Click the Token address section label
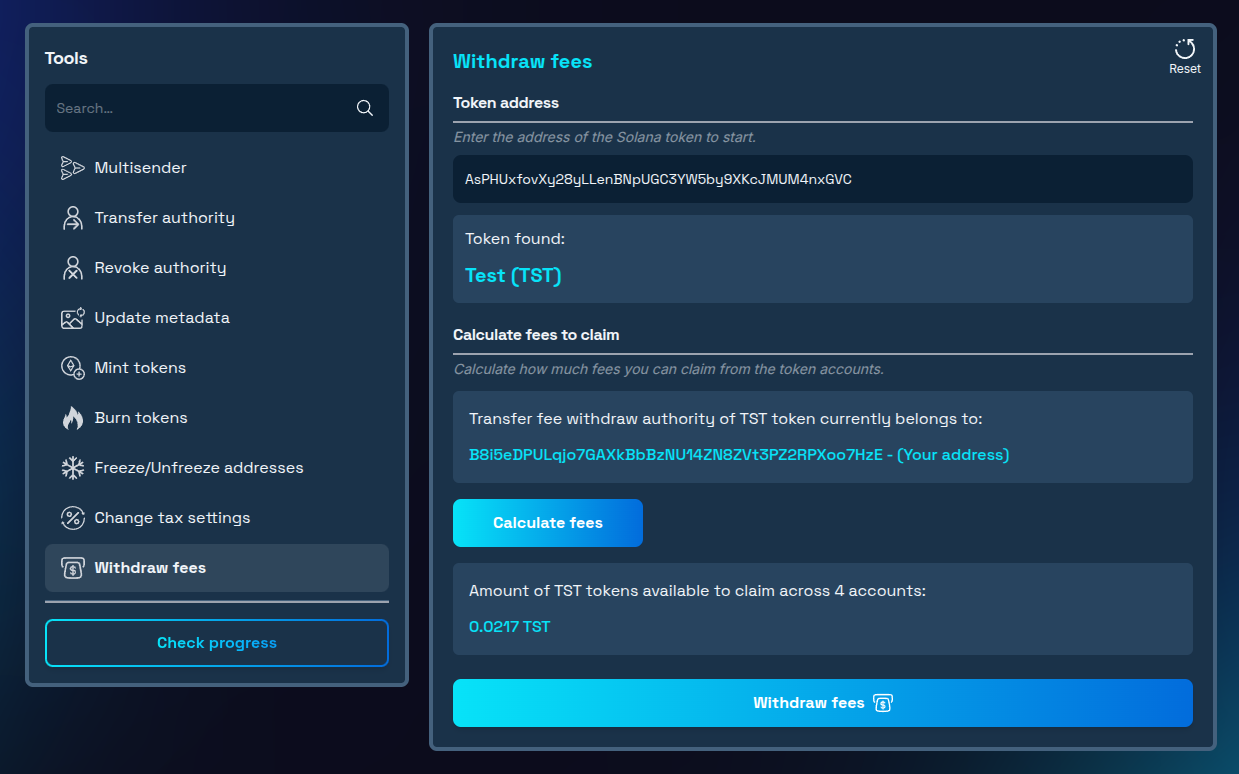This screenshot has width=1239, height=774. pos(506,103)
